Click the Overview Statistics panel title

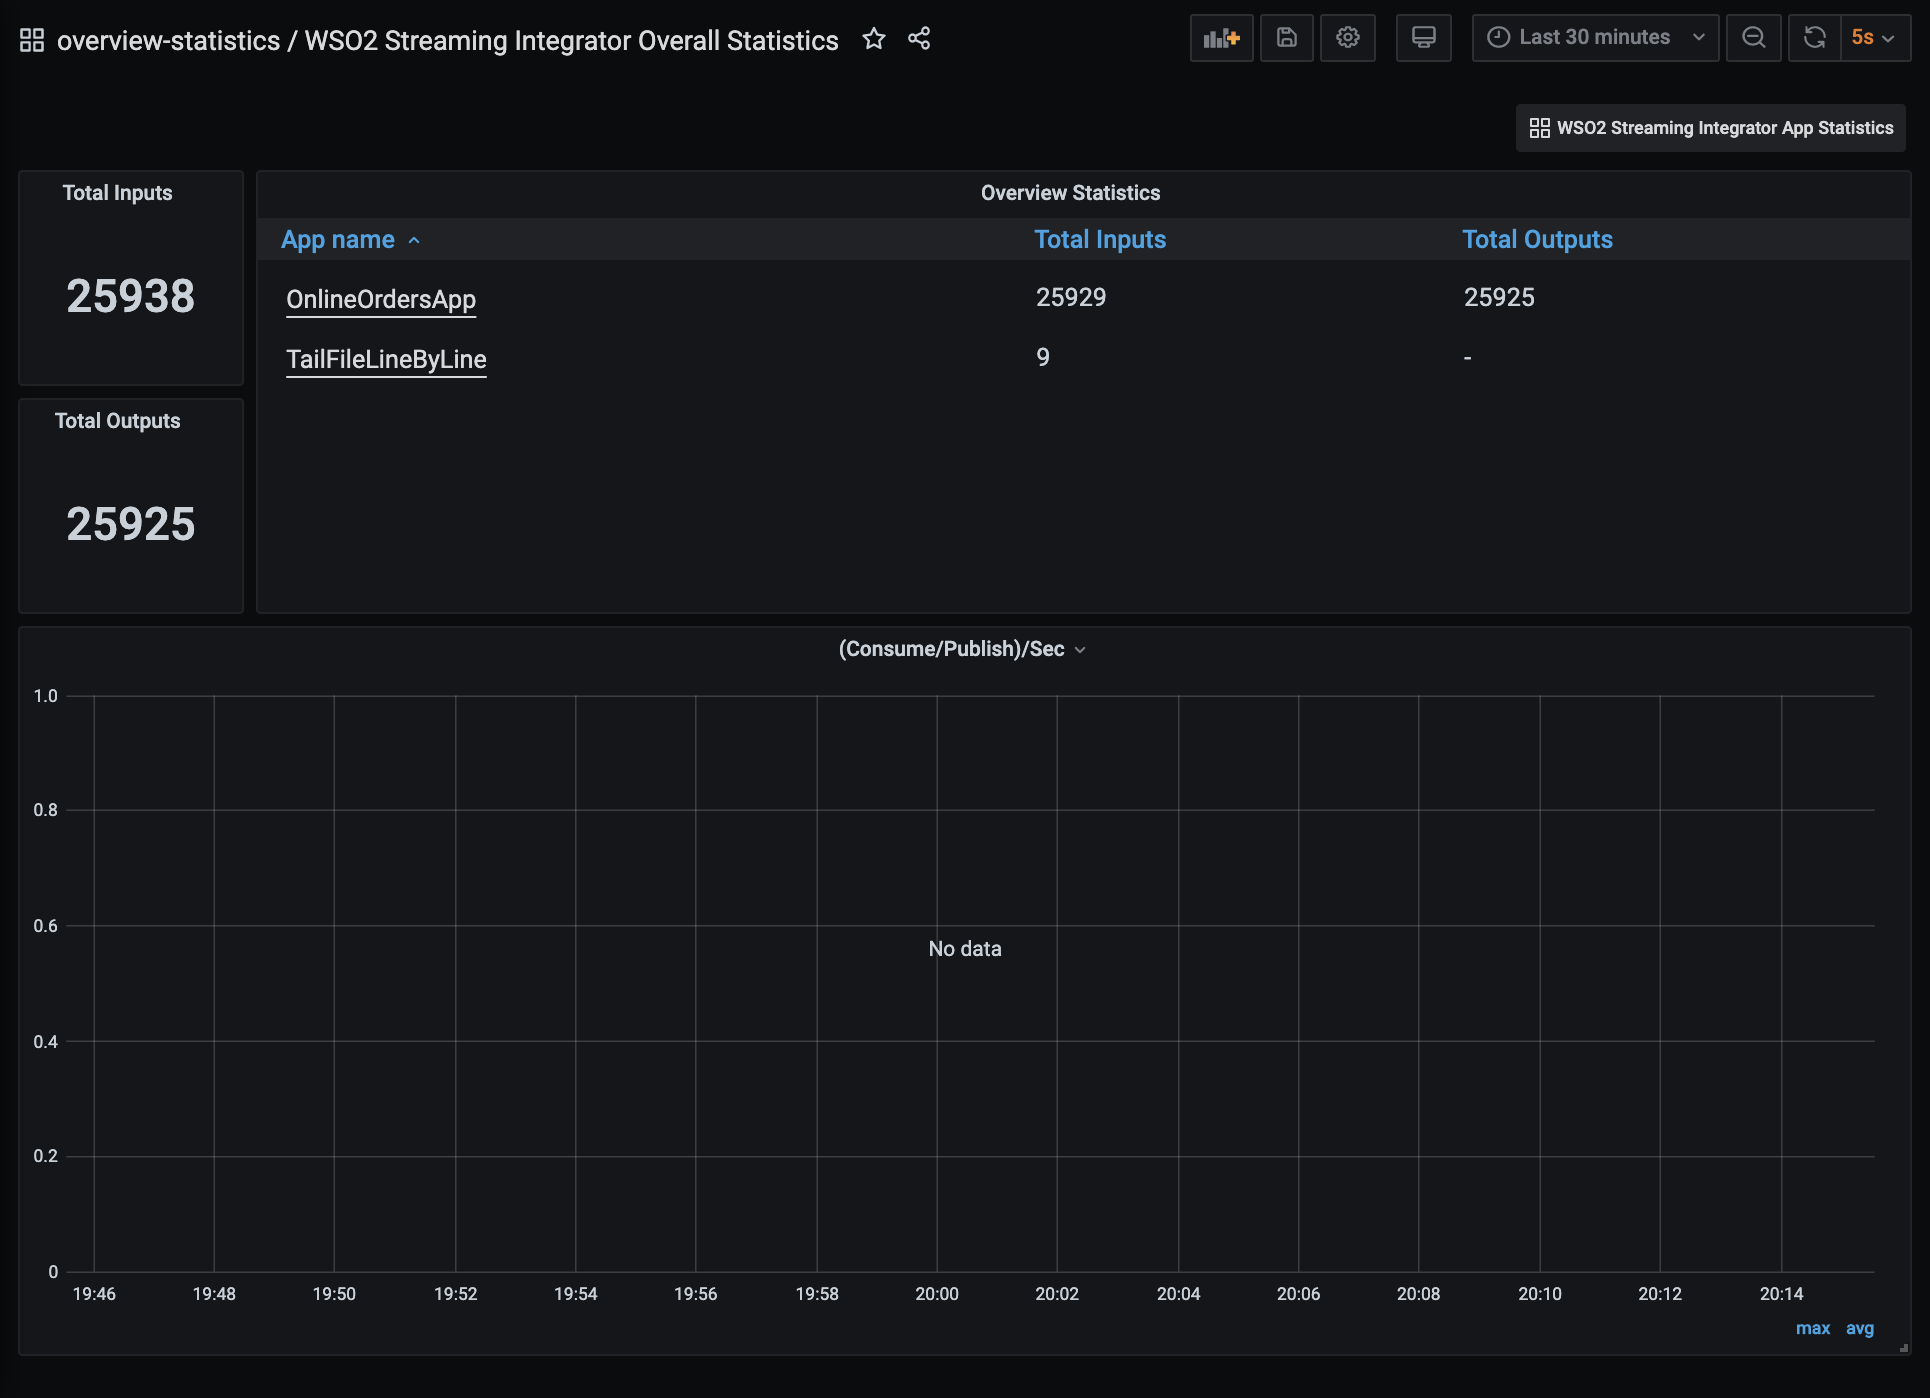point(1070,193)
